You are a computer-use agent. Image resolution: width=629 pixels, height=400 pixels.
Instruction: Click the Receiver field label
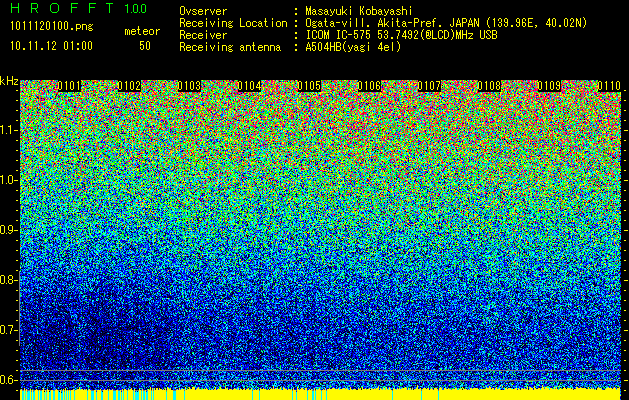coord(203,35)
